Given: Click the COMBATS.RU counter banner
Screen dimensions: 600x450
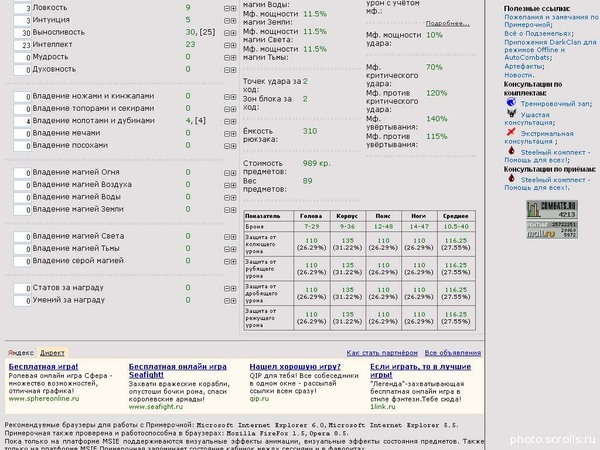Looking at the screenshot, I should 552,209.
